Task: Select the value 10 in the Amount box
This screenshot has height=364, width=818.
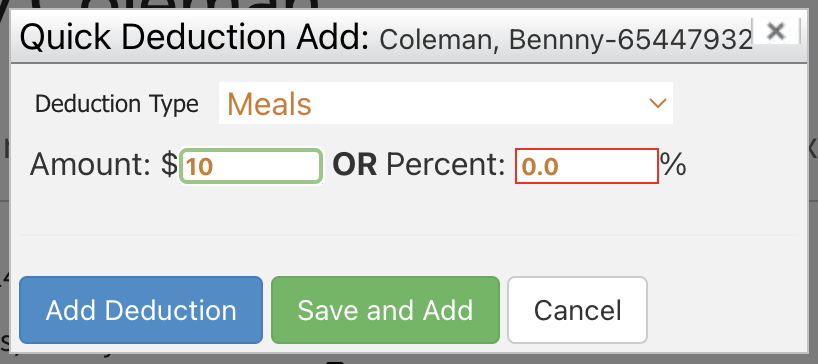Action: point(199,167)
